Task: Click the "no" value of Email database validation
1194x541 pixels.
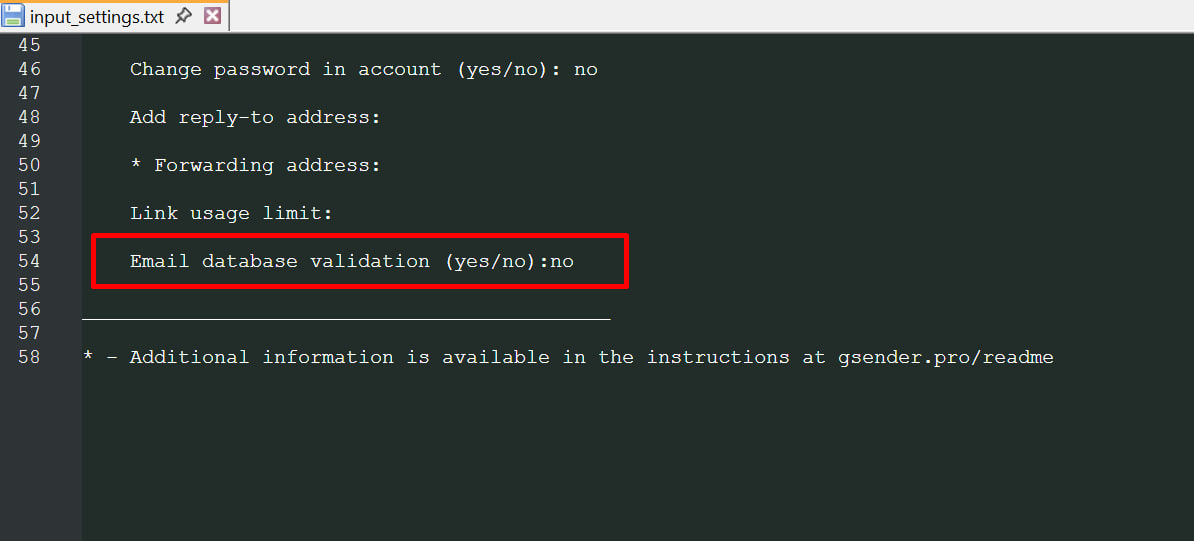Action: pyautogui.click(x=562, y=261)
